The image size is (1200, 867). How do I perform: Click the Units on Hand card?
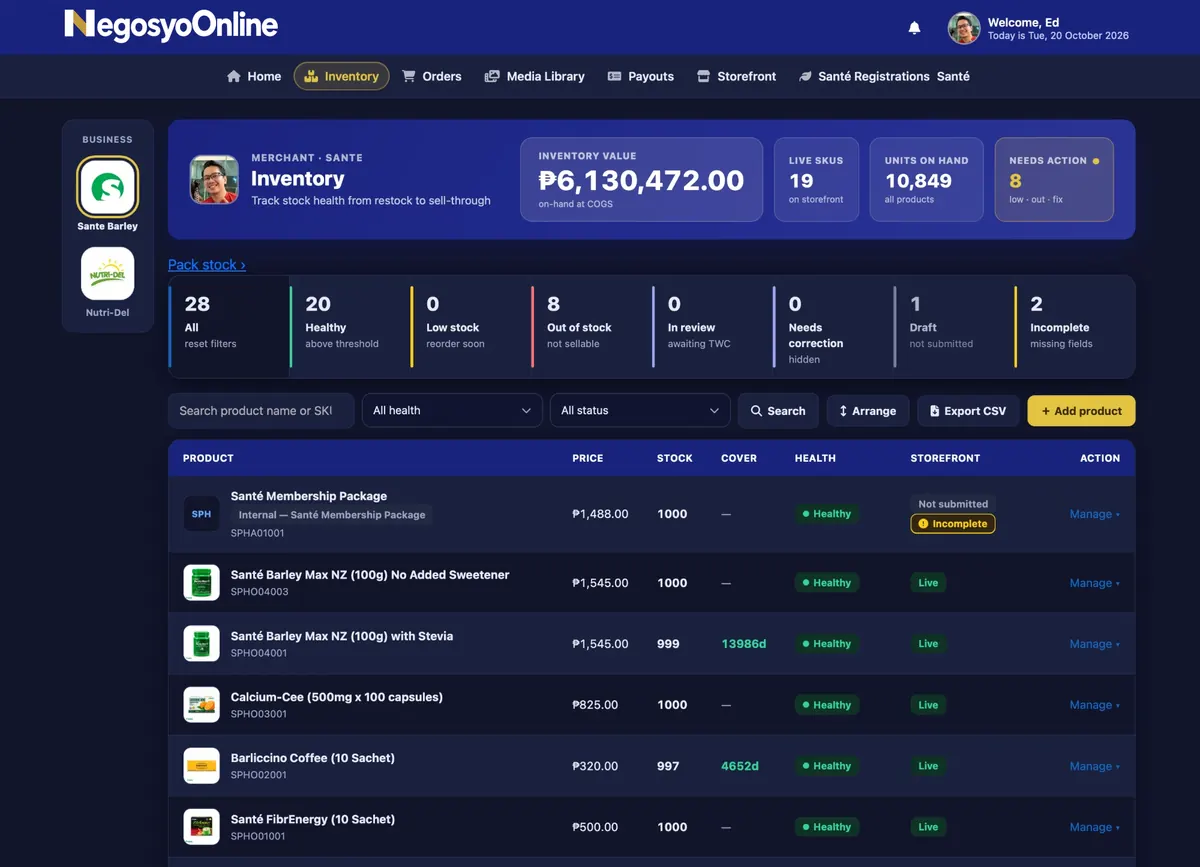coord(926,179)
